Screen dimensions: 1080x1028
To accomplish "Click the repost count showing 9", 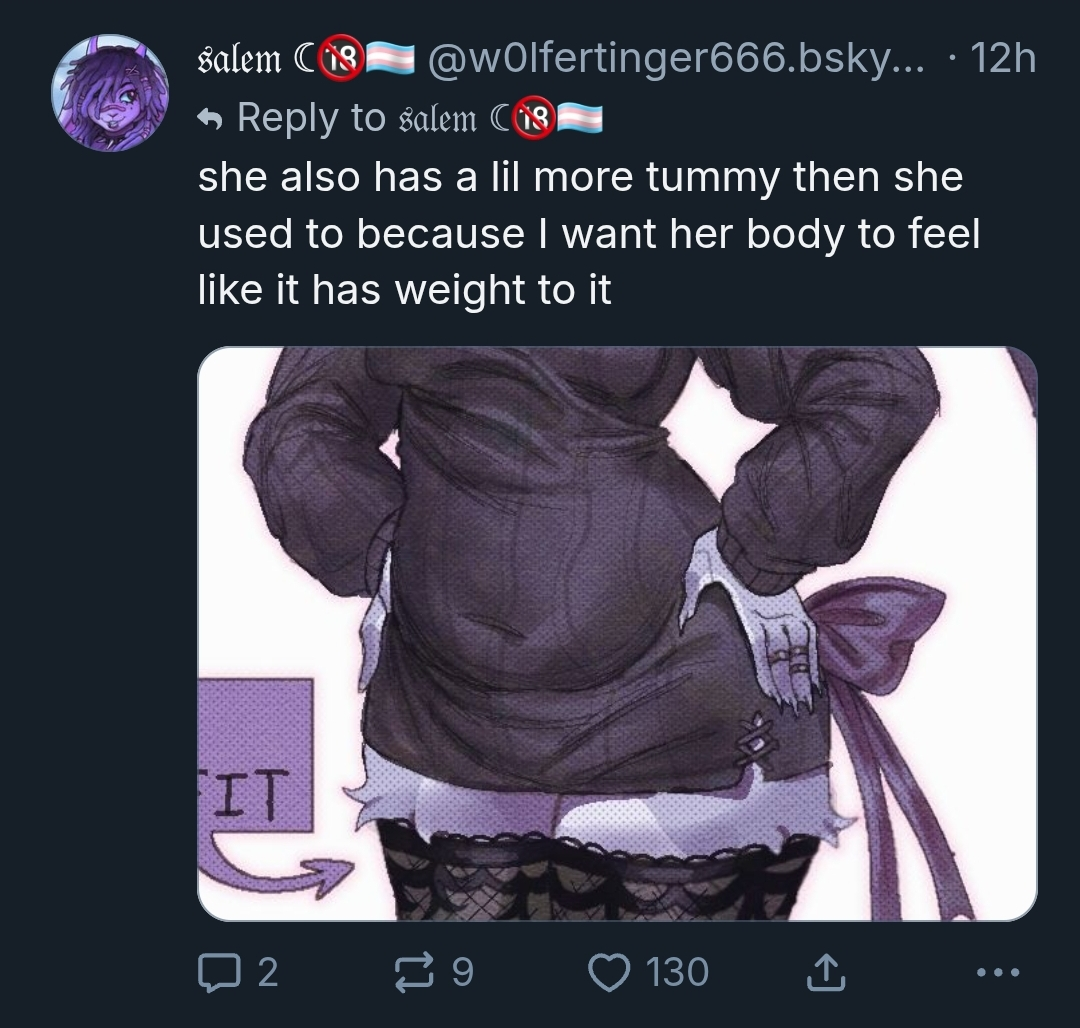I will (463, 972).
